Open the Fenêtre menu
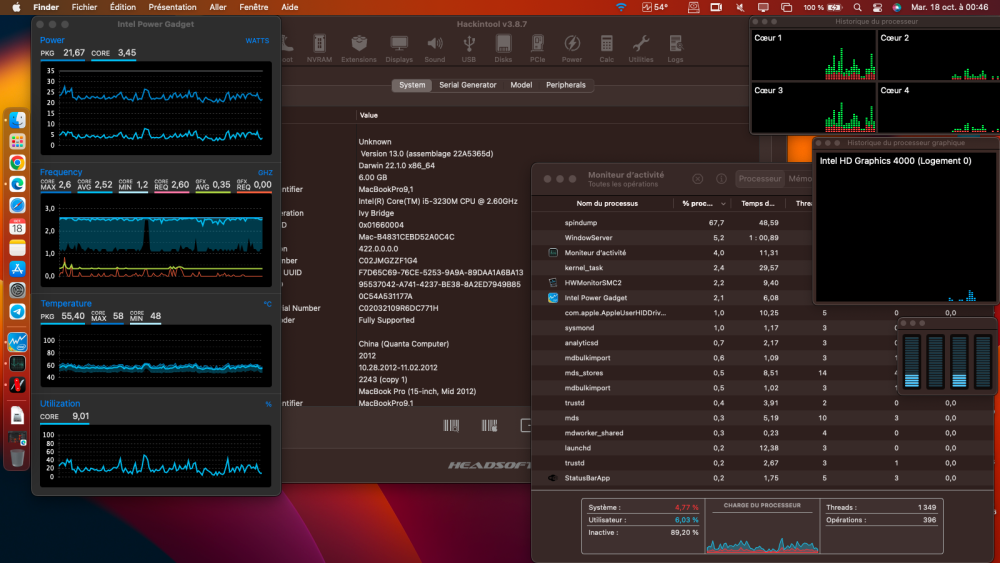 click(254, 7)
